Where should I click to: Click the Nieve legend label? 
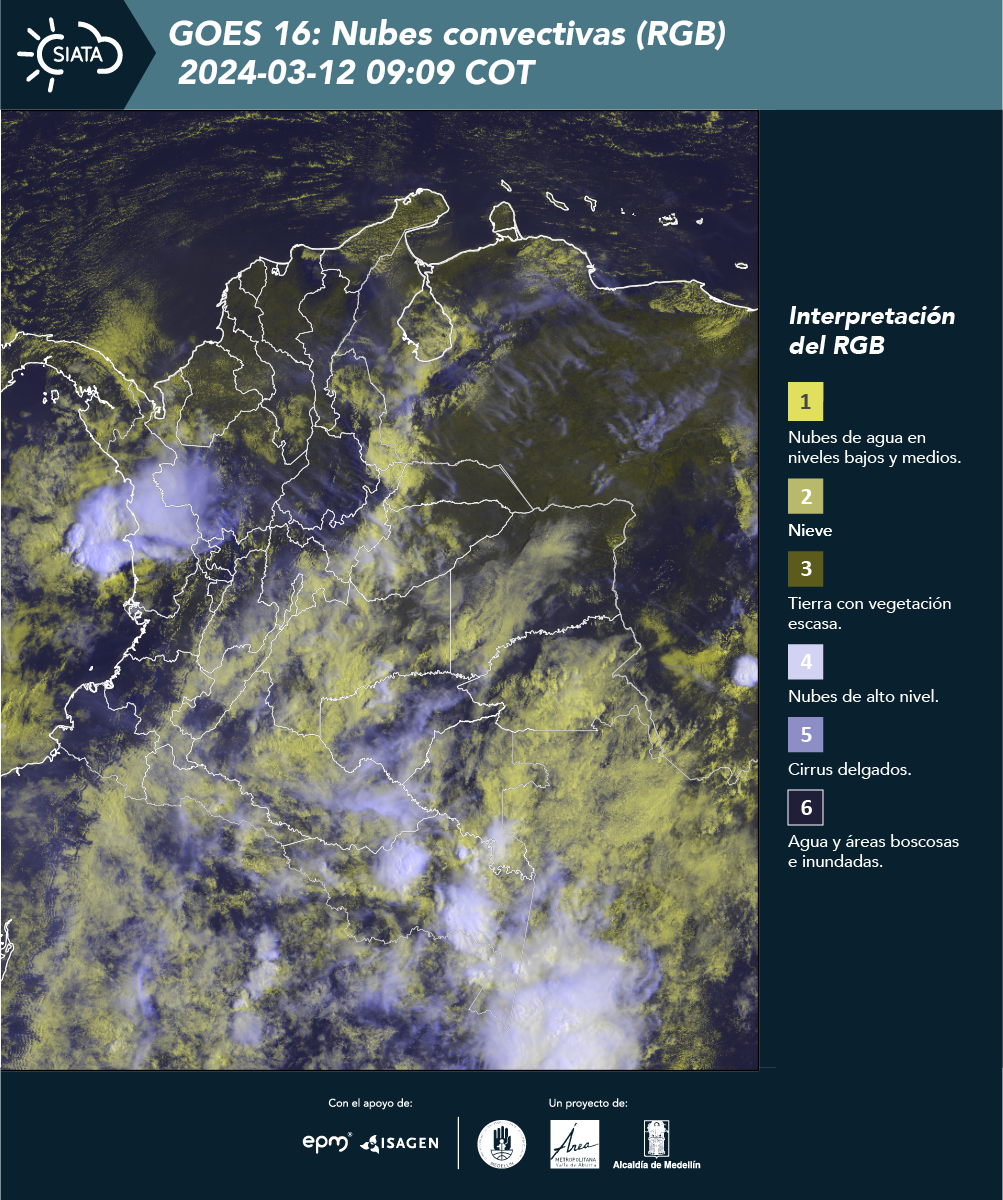click(810, 530)
